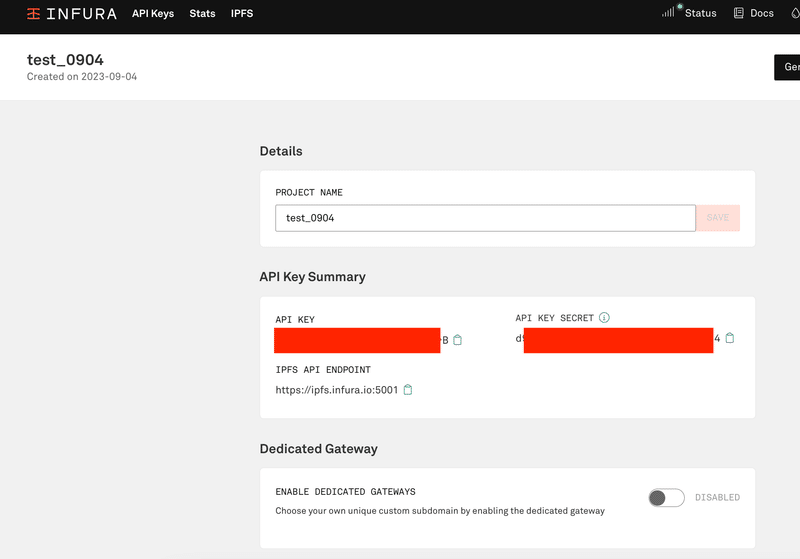Copy the IPFS API endpoint URL
Screen dimensions: 800x559
pos(408,390)
